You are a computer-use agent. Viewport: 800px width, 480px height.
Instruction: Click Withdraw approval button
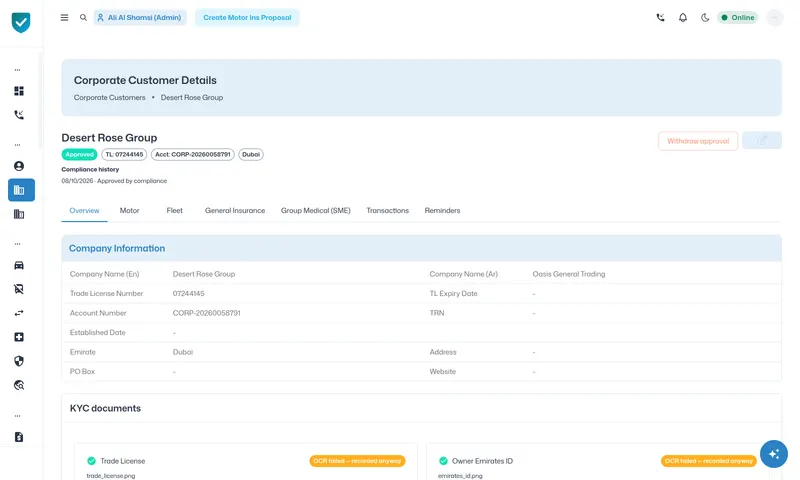pos(697,141)
